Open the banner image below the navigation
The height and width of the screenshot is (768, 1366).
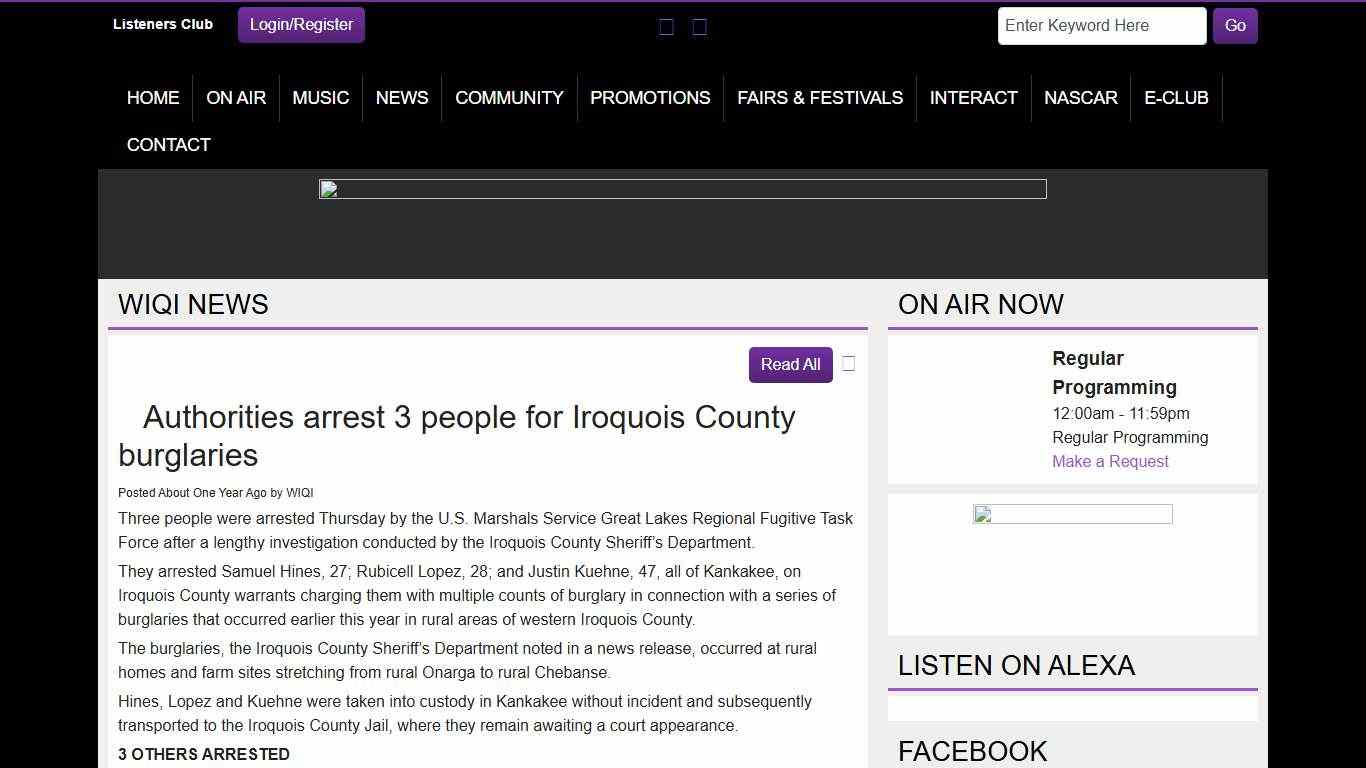click(682, 189)
